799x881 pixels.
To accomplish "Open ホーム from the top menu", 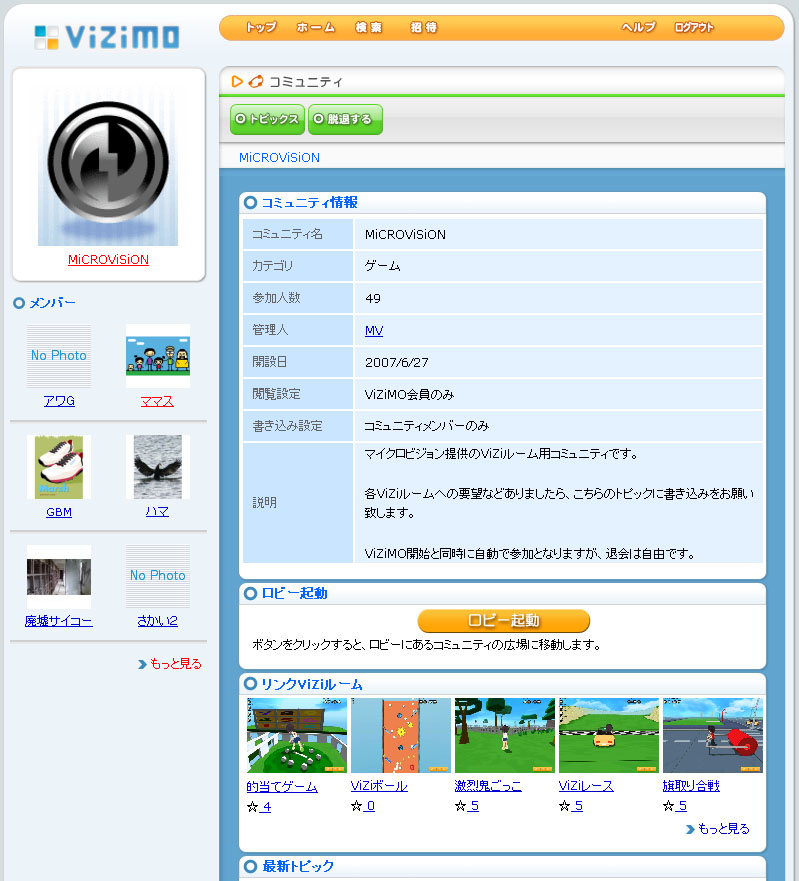I will pyautogui.click(x=315, y=28).
